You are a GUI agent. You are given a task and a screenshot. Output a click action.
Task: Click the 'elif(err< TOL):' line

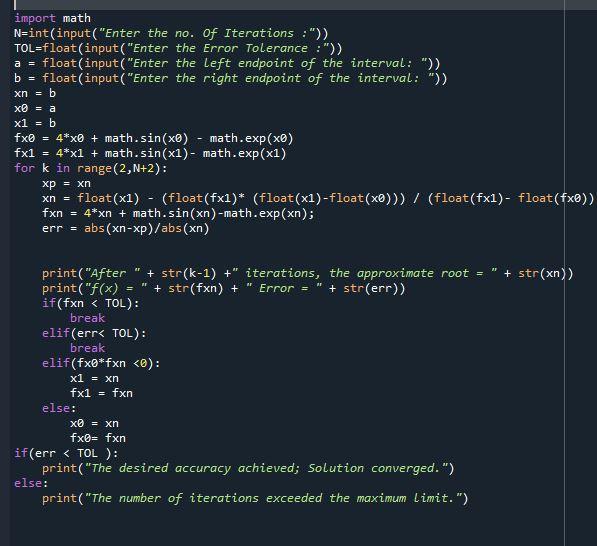94,334
